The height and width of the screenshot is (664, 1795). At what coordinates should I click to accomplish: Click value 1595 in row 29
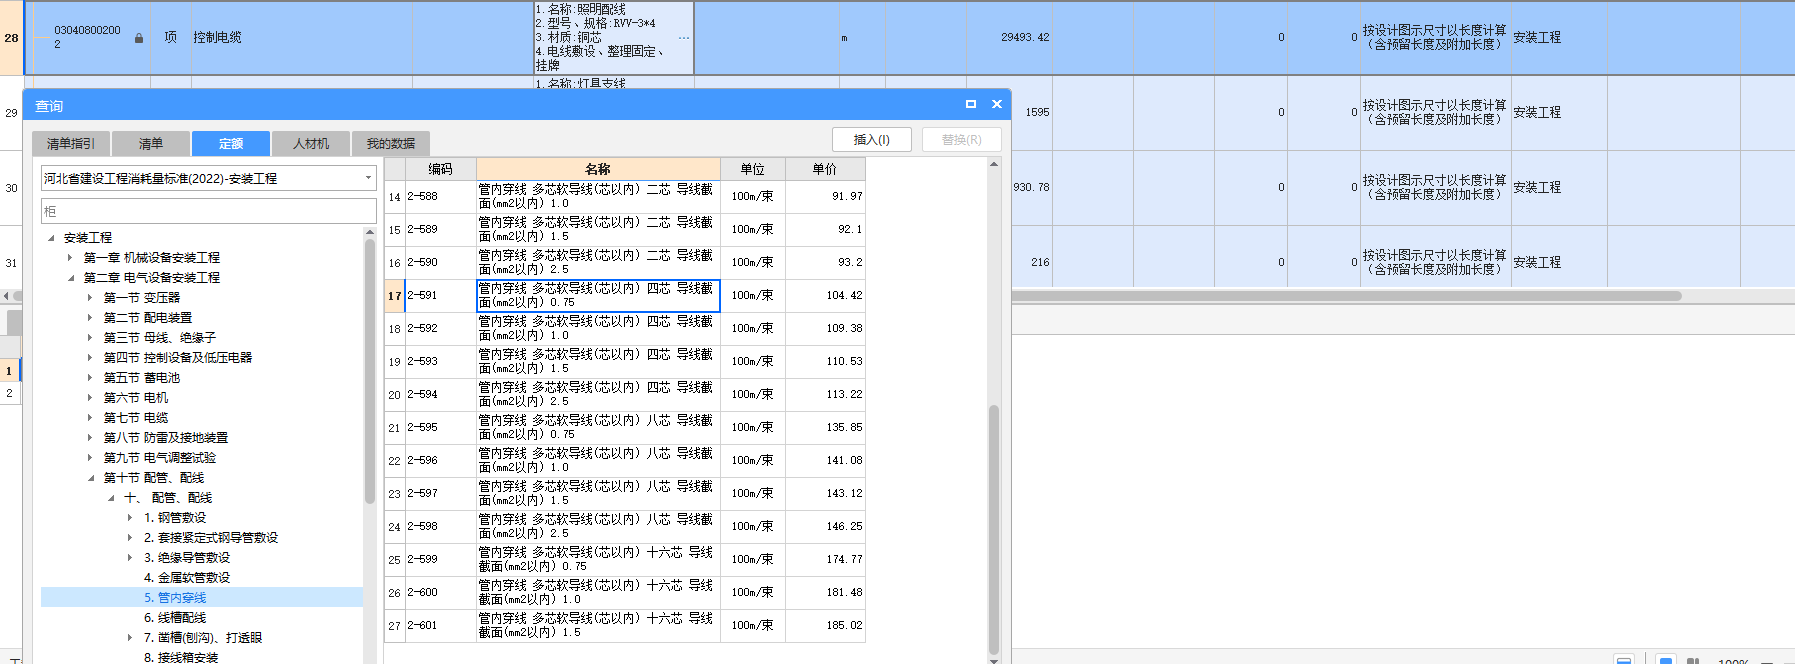pos(1037,113)
